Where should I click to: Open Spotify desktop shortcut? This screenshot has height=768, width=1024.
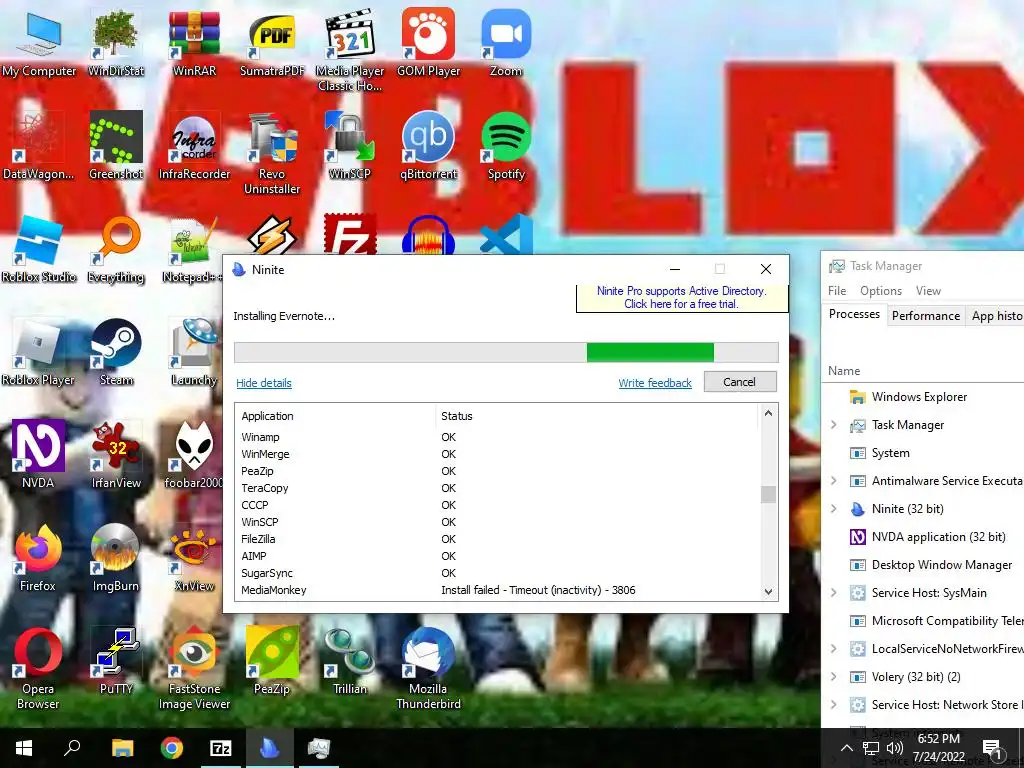[x=506, y=146]
